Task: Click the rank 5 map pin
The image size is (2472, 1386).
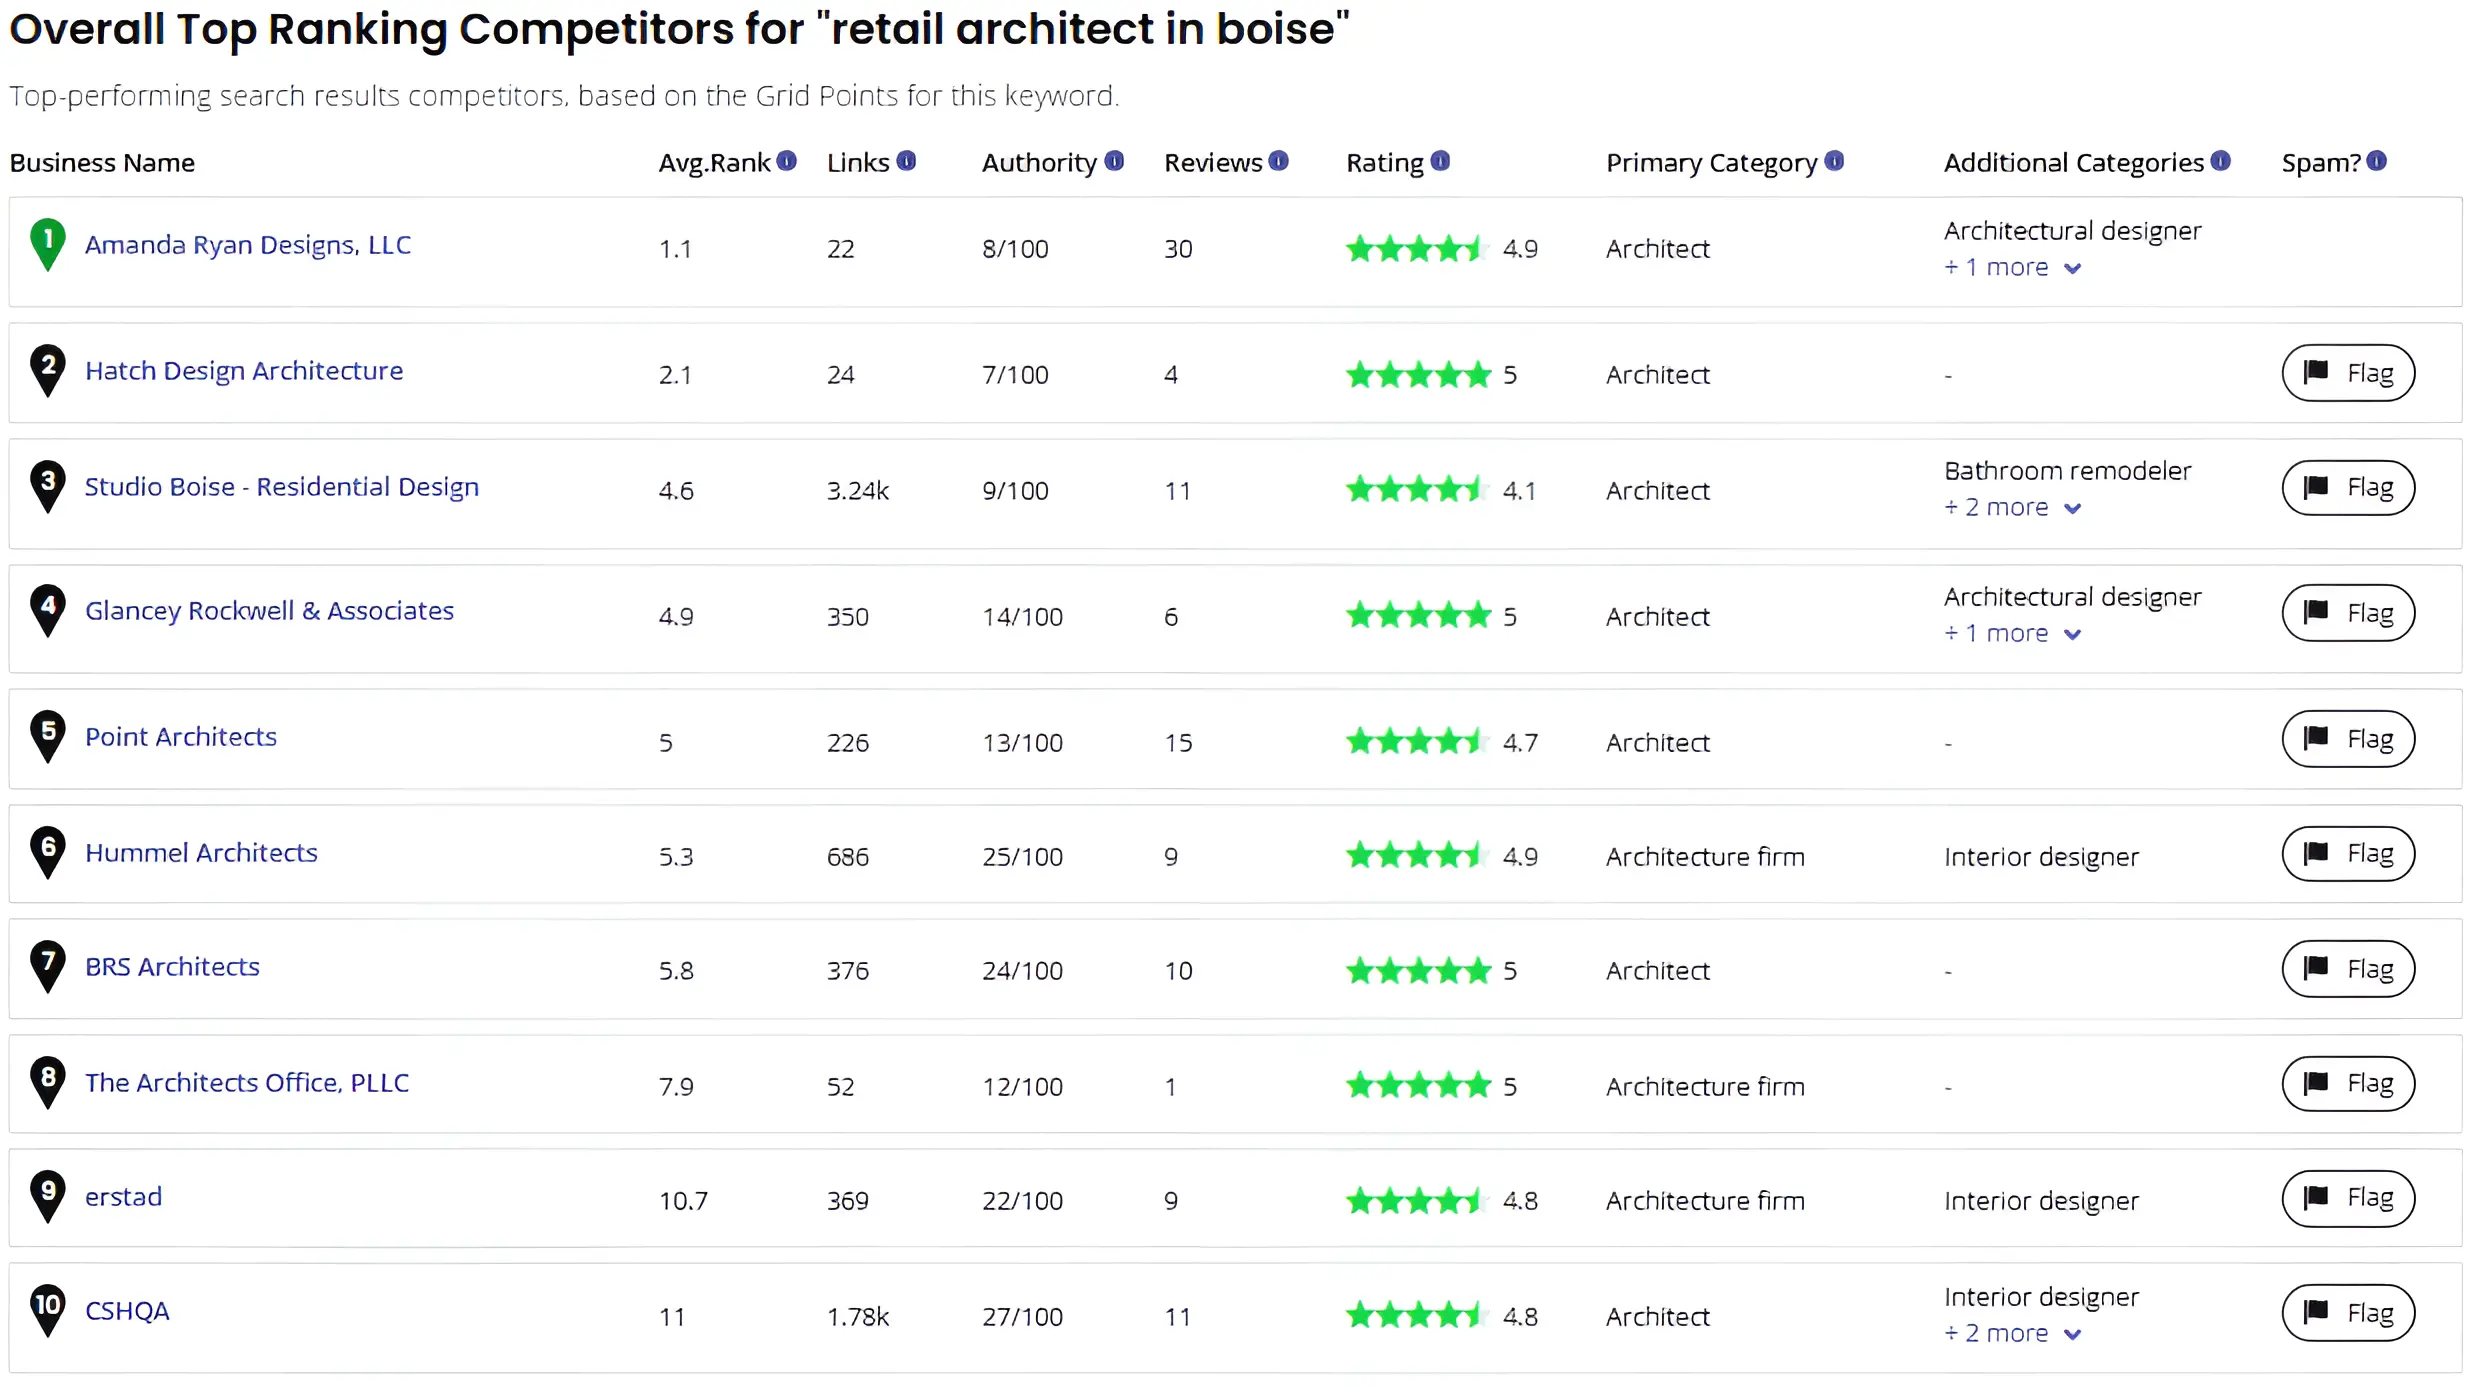Action: pyautogui.click(x=48, y=736)
